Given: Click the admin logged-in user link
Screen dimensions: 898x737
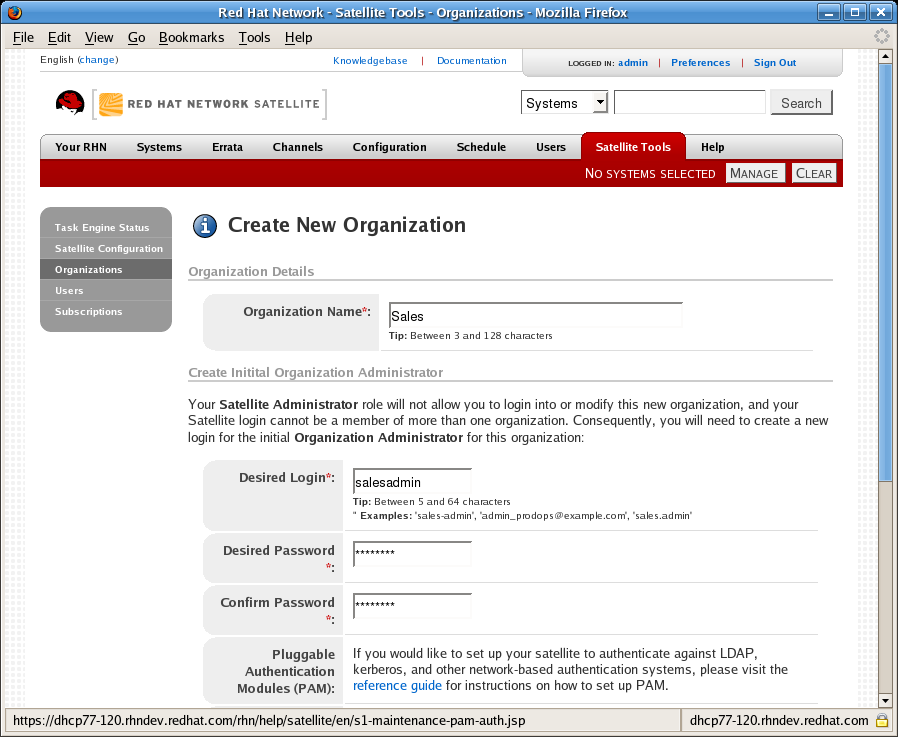Looking at the screenshot, I should 633,62.
